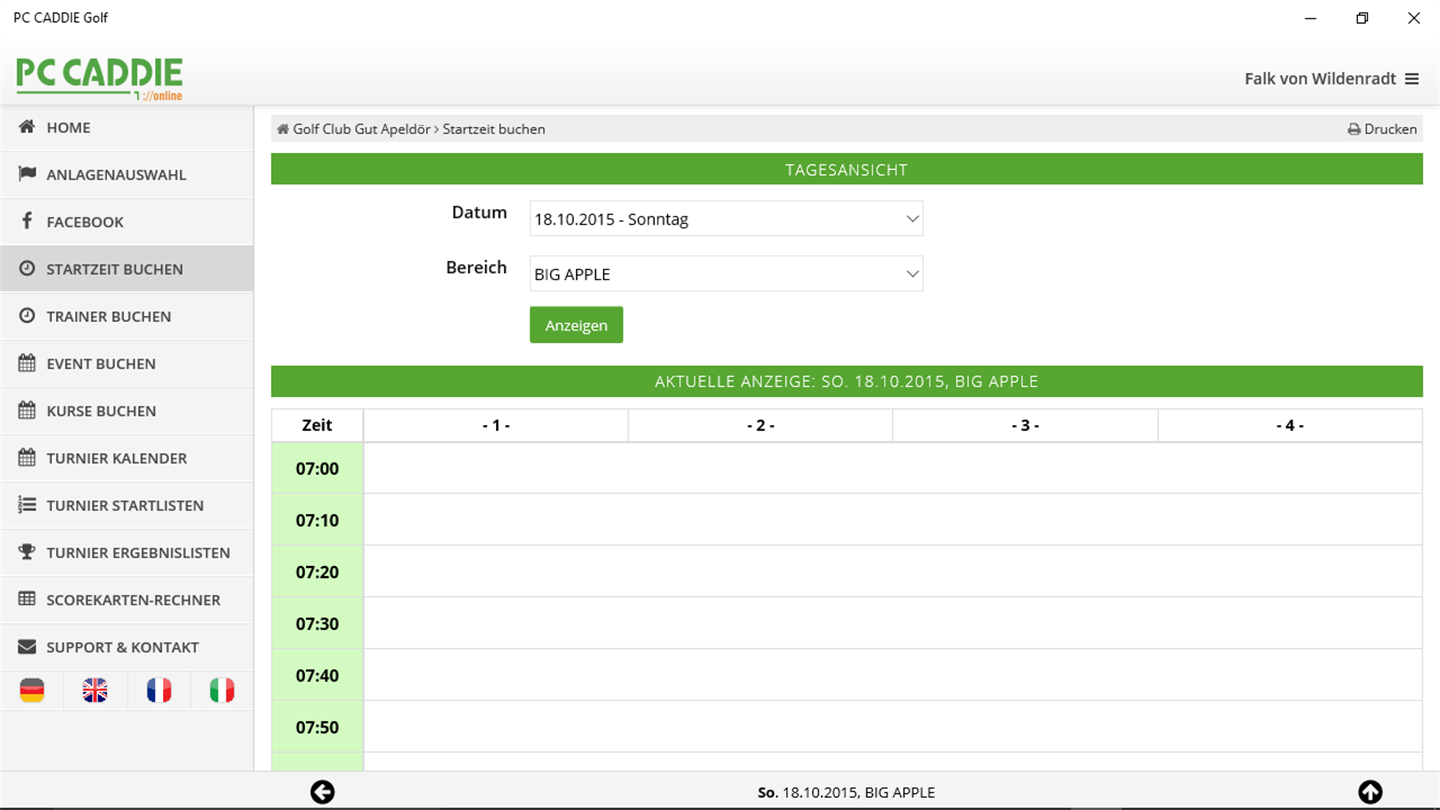Screen dimensions: 1440x810
Task: Click the left arrow at the bottom bar
Action: [x=322, y=792]
